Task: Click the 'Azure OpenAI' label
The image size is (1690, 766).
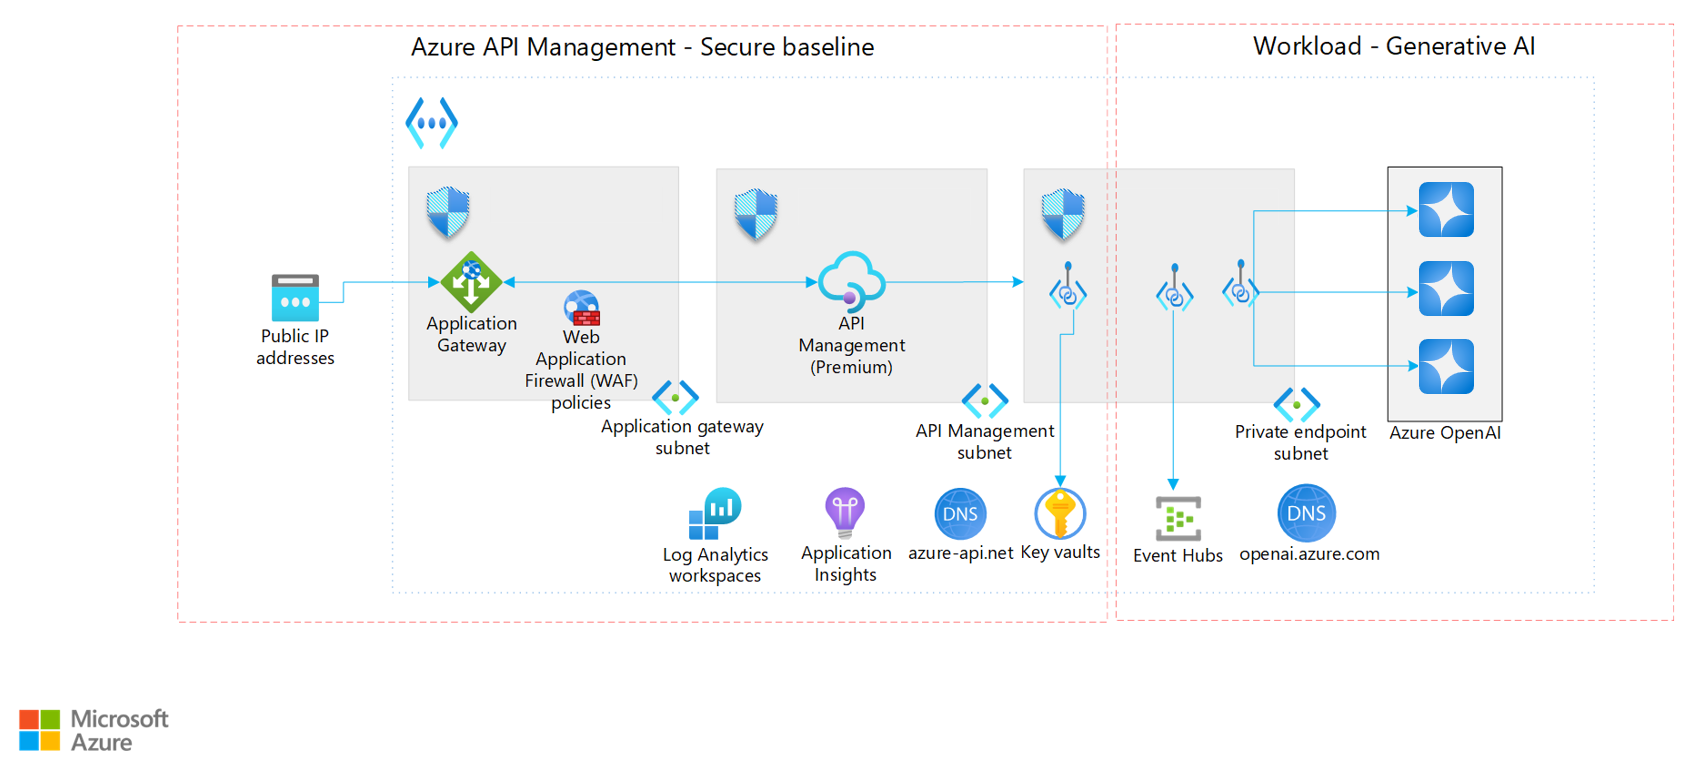Action: (1445, 433)
